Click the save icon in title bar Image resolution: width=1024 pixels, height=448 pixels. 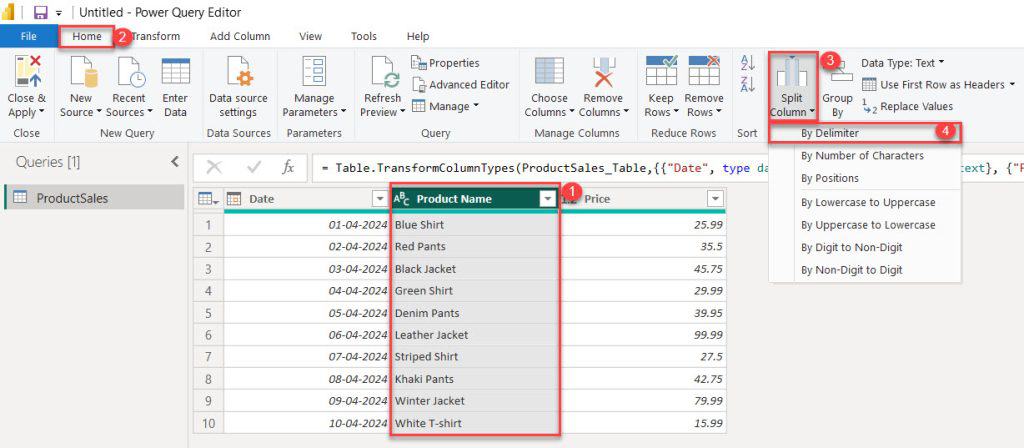[41, 12]
